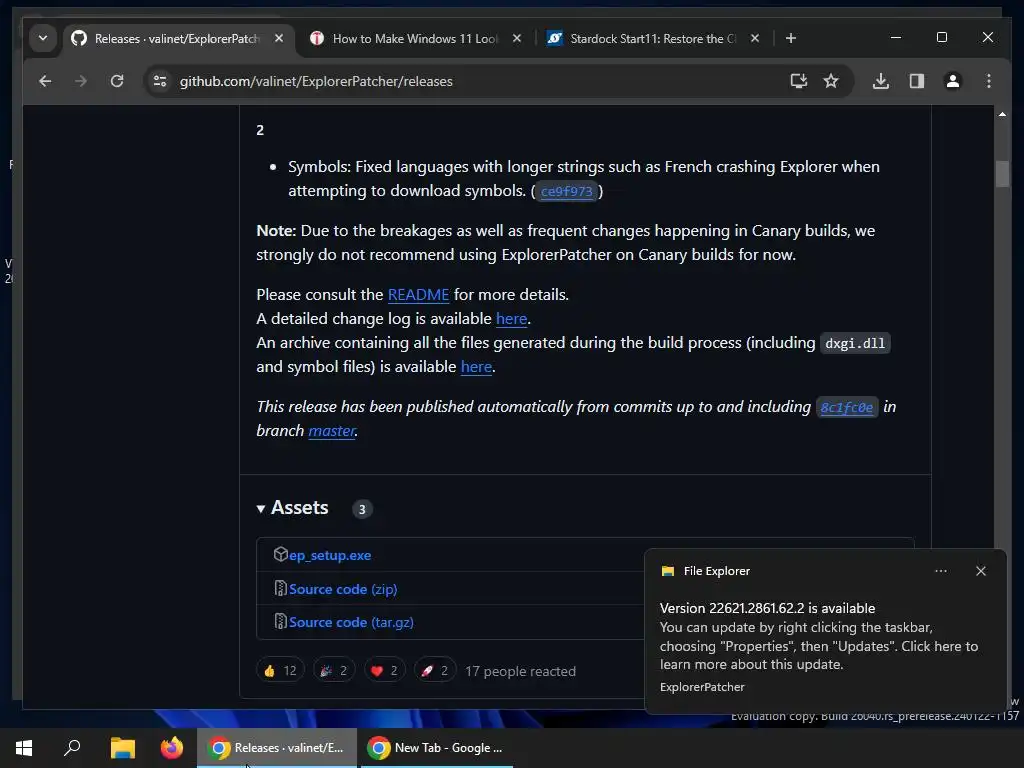
Task: Close the Releases ExplorerPatcher tab
Action: (279, 39)
